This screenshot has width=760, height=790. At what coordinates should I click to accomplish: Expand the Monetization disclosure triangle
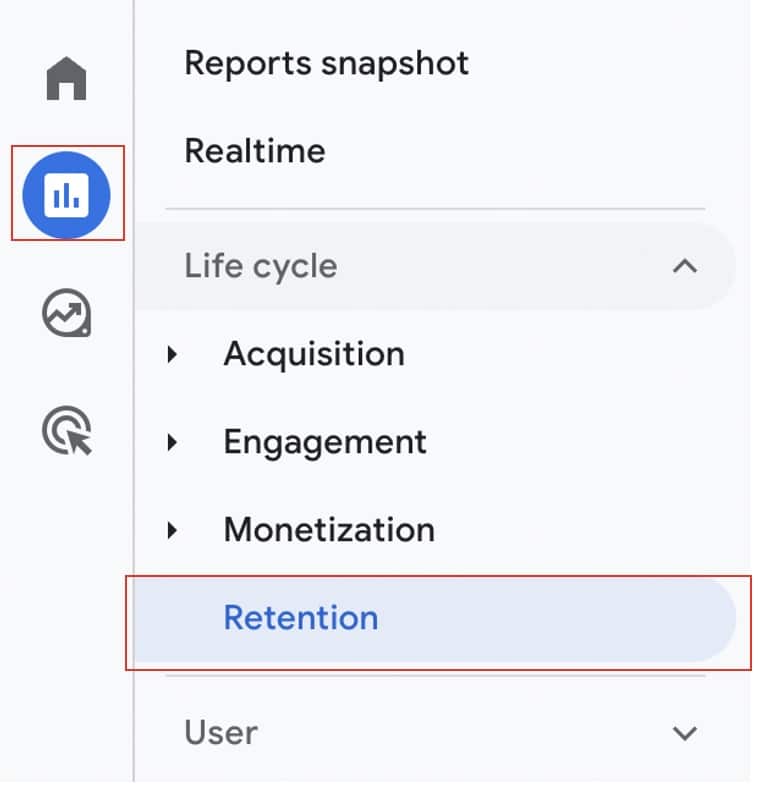173,530
